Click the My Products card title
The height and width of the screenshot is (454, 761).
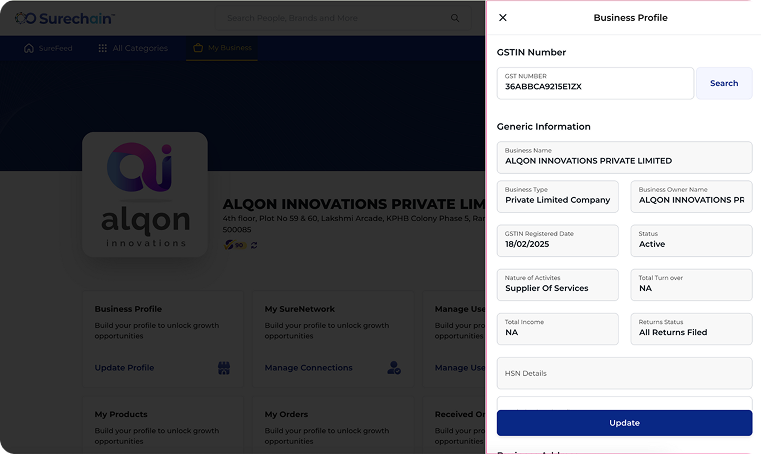pyautogui.click(x=121, y=414)
